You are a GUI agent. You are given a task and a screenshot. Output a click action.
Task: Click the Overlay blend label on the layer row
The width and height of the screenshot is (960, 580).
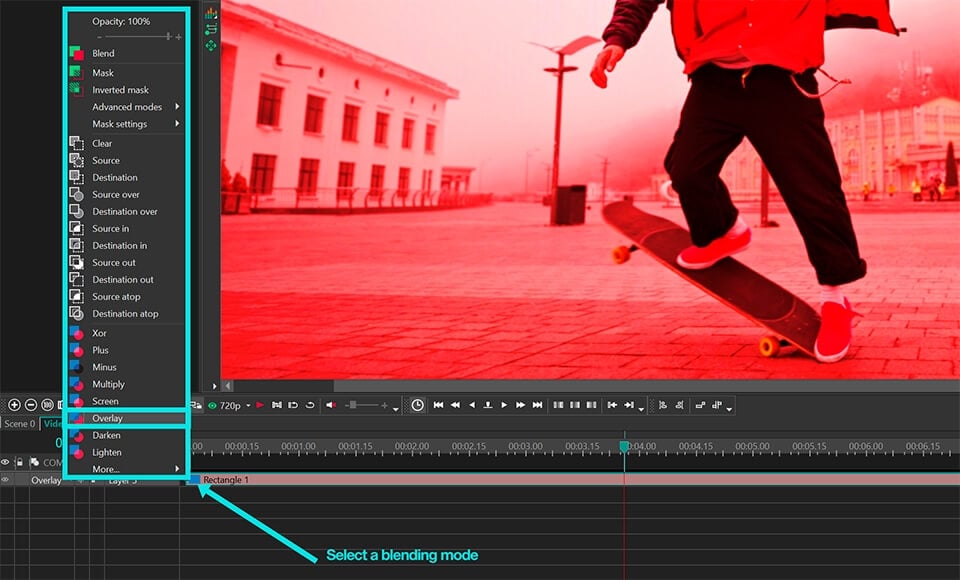tap(47, 480)
